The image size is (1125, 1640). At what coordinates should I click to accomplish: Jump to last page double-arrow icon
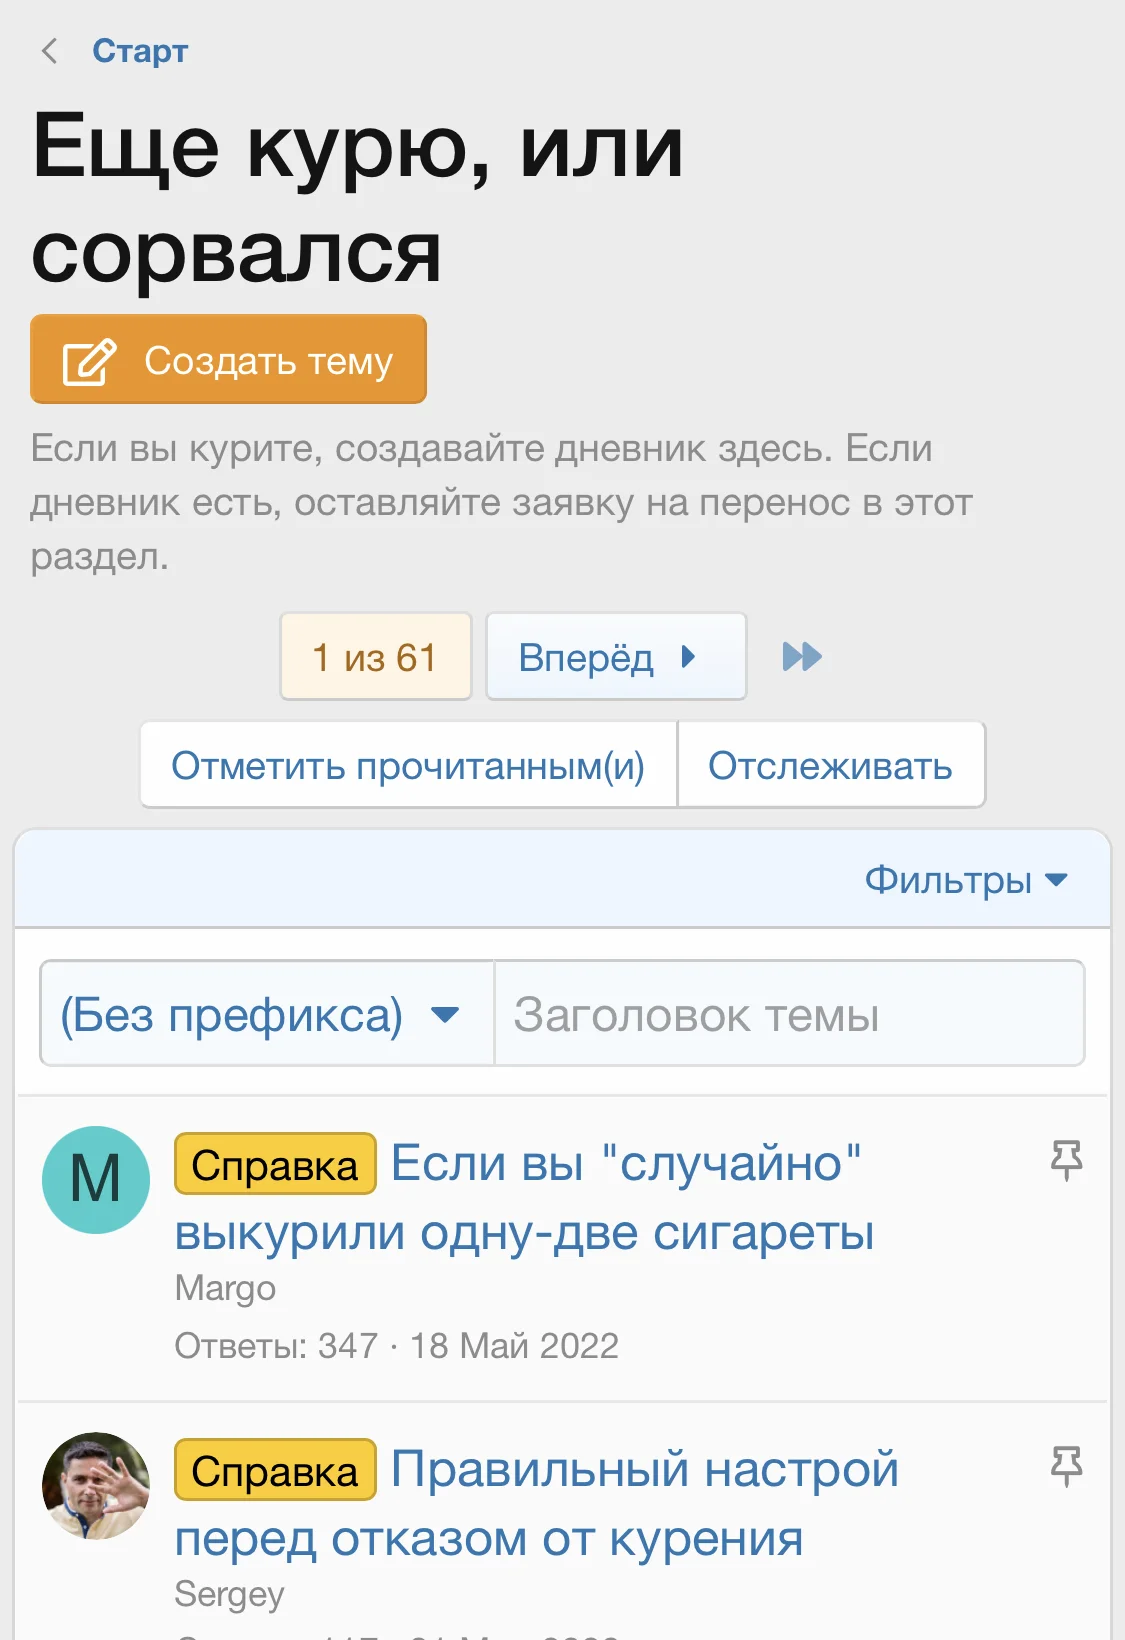[802, 657]
